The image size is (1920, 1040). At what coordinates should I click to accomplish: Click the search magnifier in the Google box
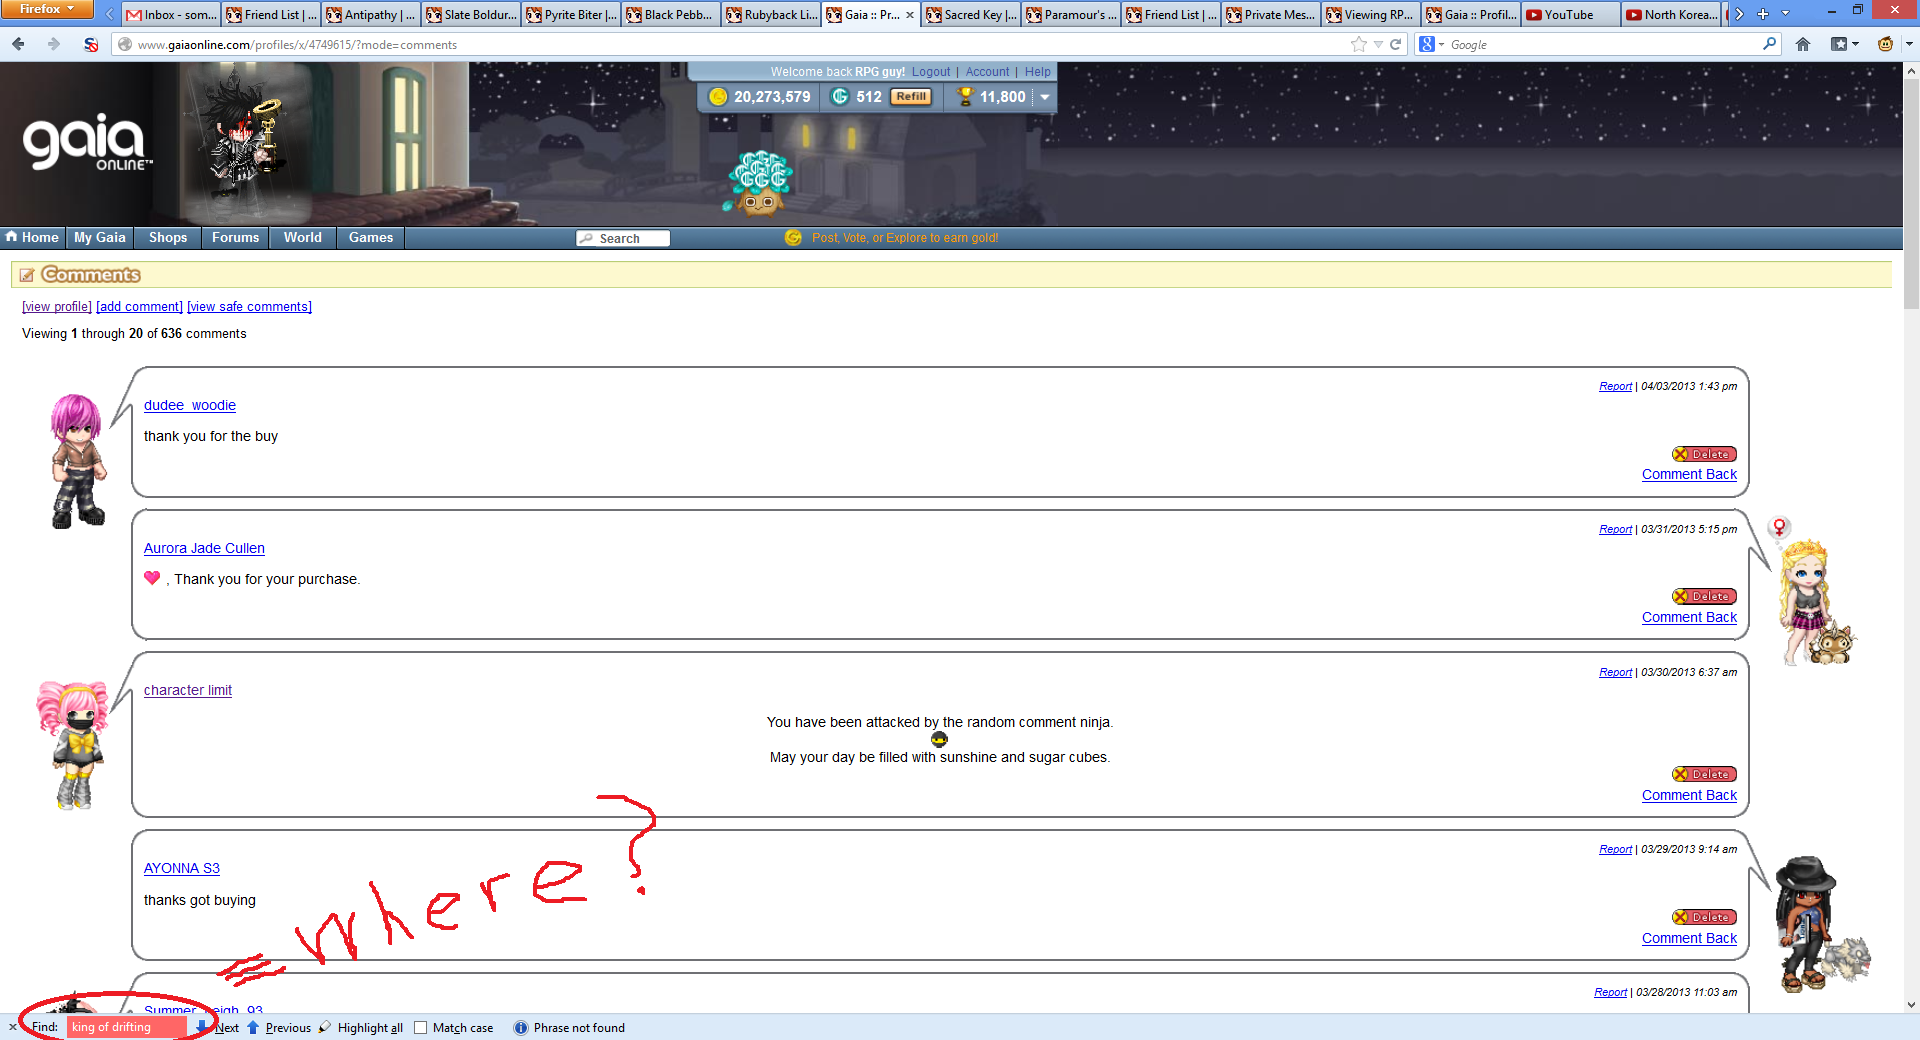coord(1769,44)
